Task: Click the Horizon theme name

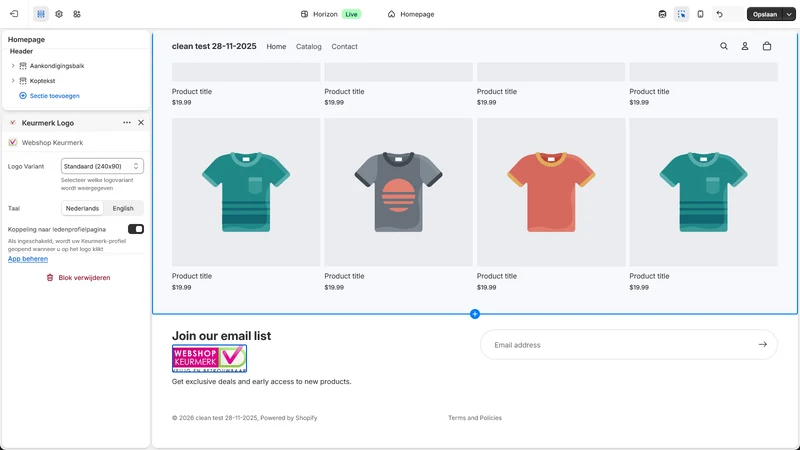Action: (325, 14)
